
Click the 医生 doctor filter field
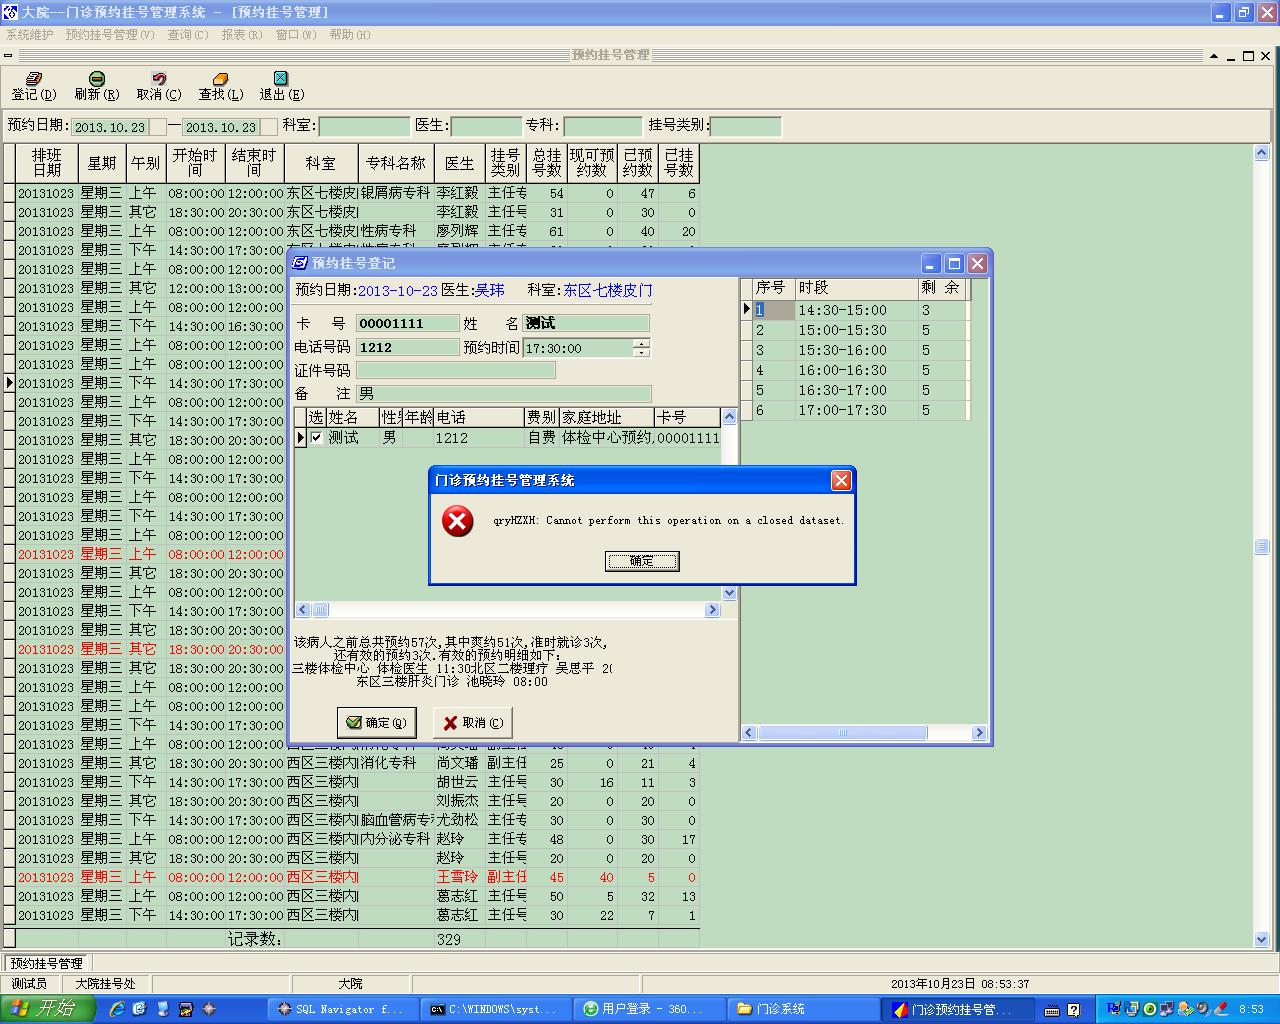[486, 126]
